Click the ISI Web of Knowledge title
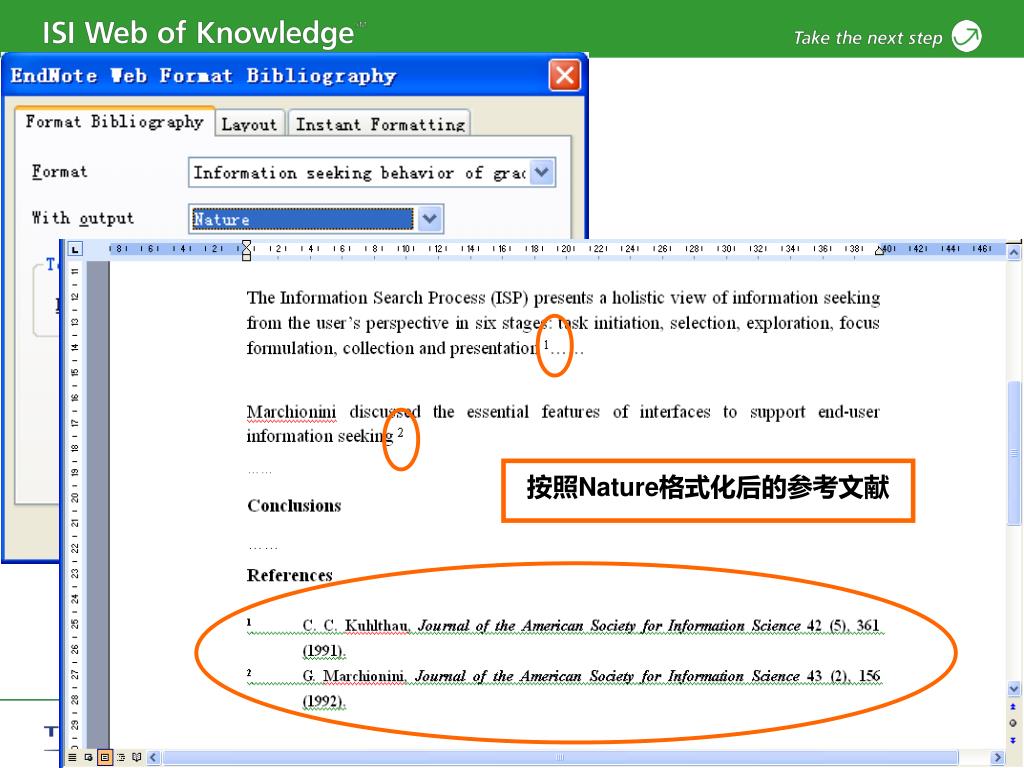This screenshot has height=768, width=1024. (x=198, y=32)
